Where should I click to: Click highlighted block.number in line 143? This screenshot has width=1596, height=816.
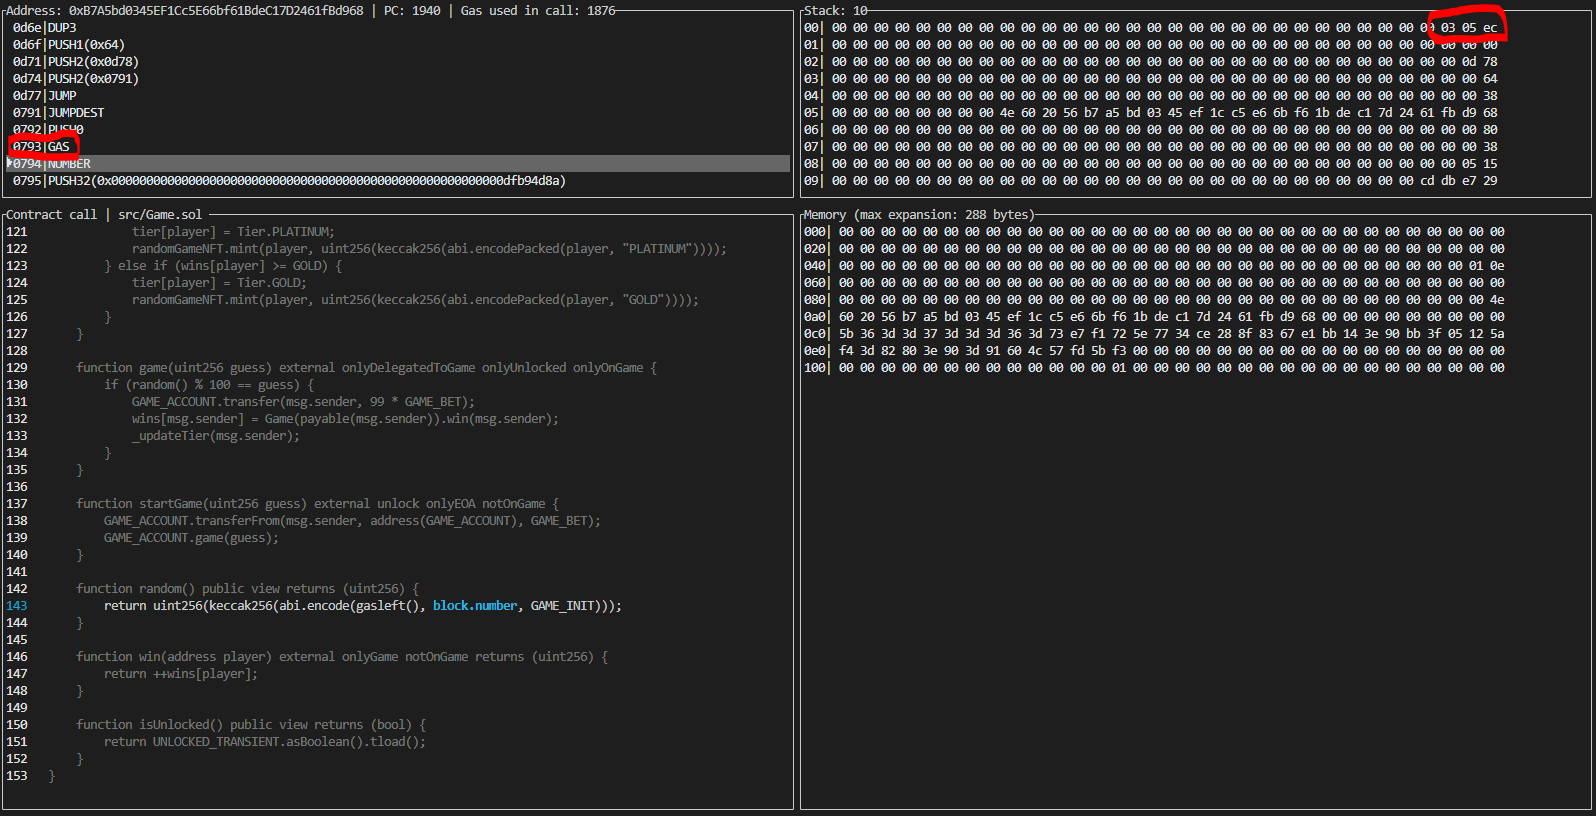coord(475,605)
